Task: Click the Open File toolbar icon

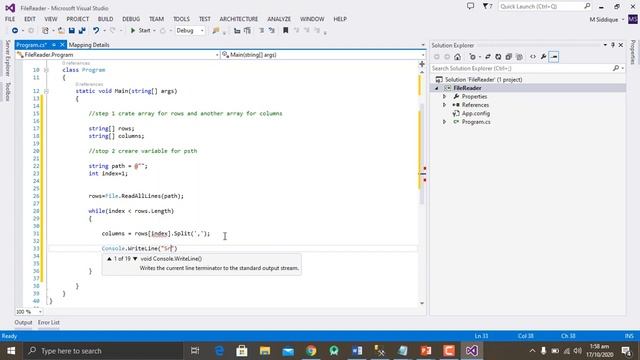Action: click(x=61, y=31)
